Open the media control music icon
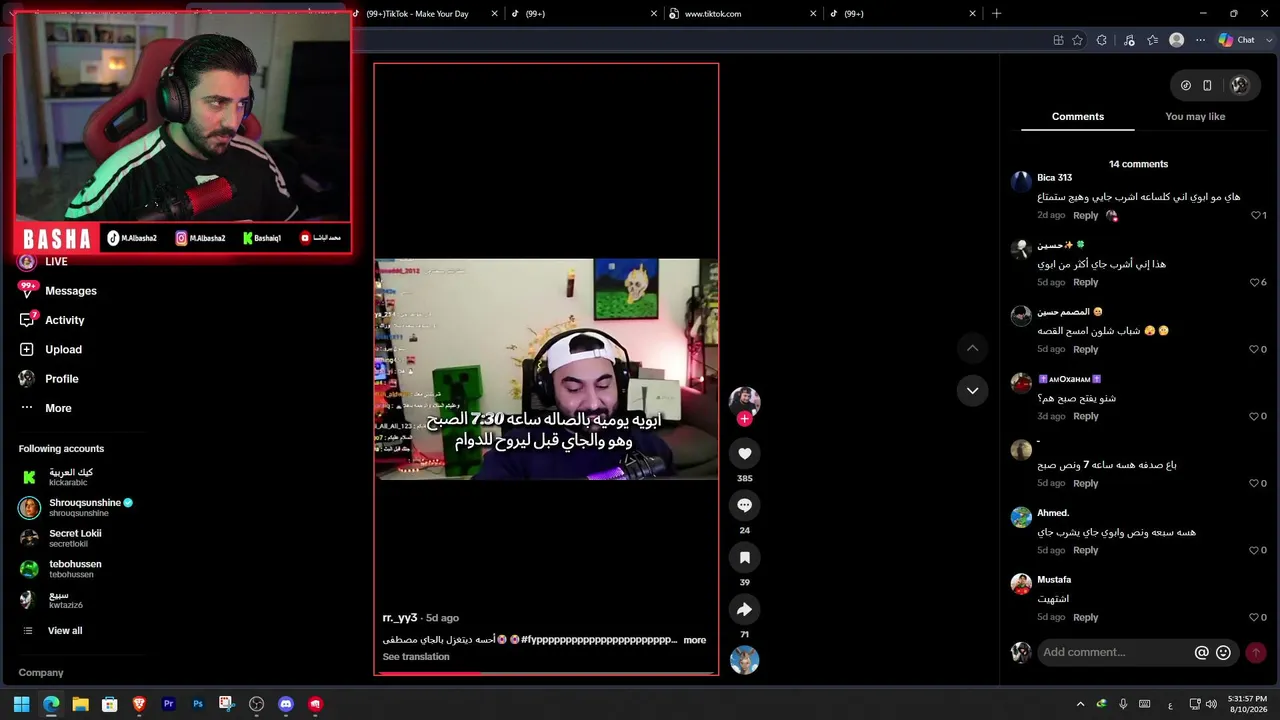This screenshot has height=720, width=1280. pos(1129,40)
